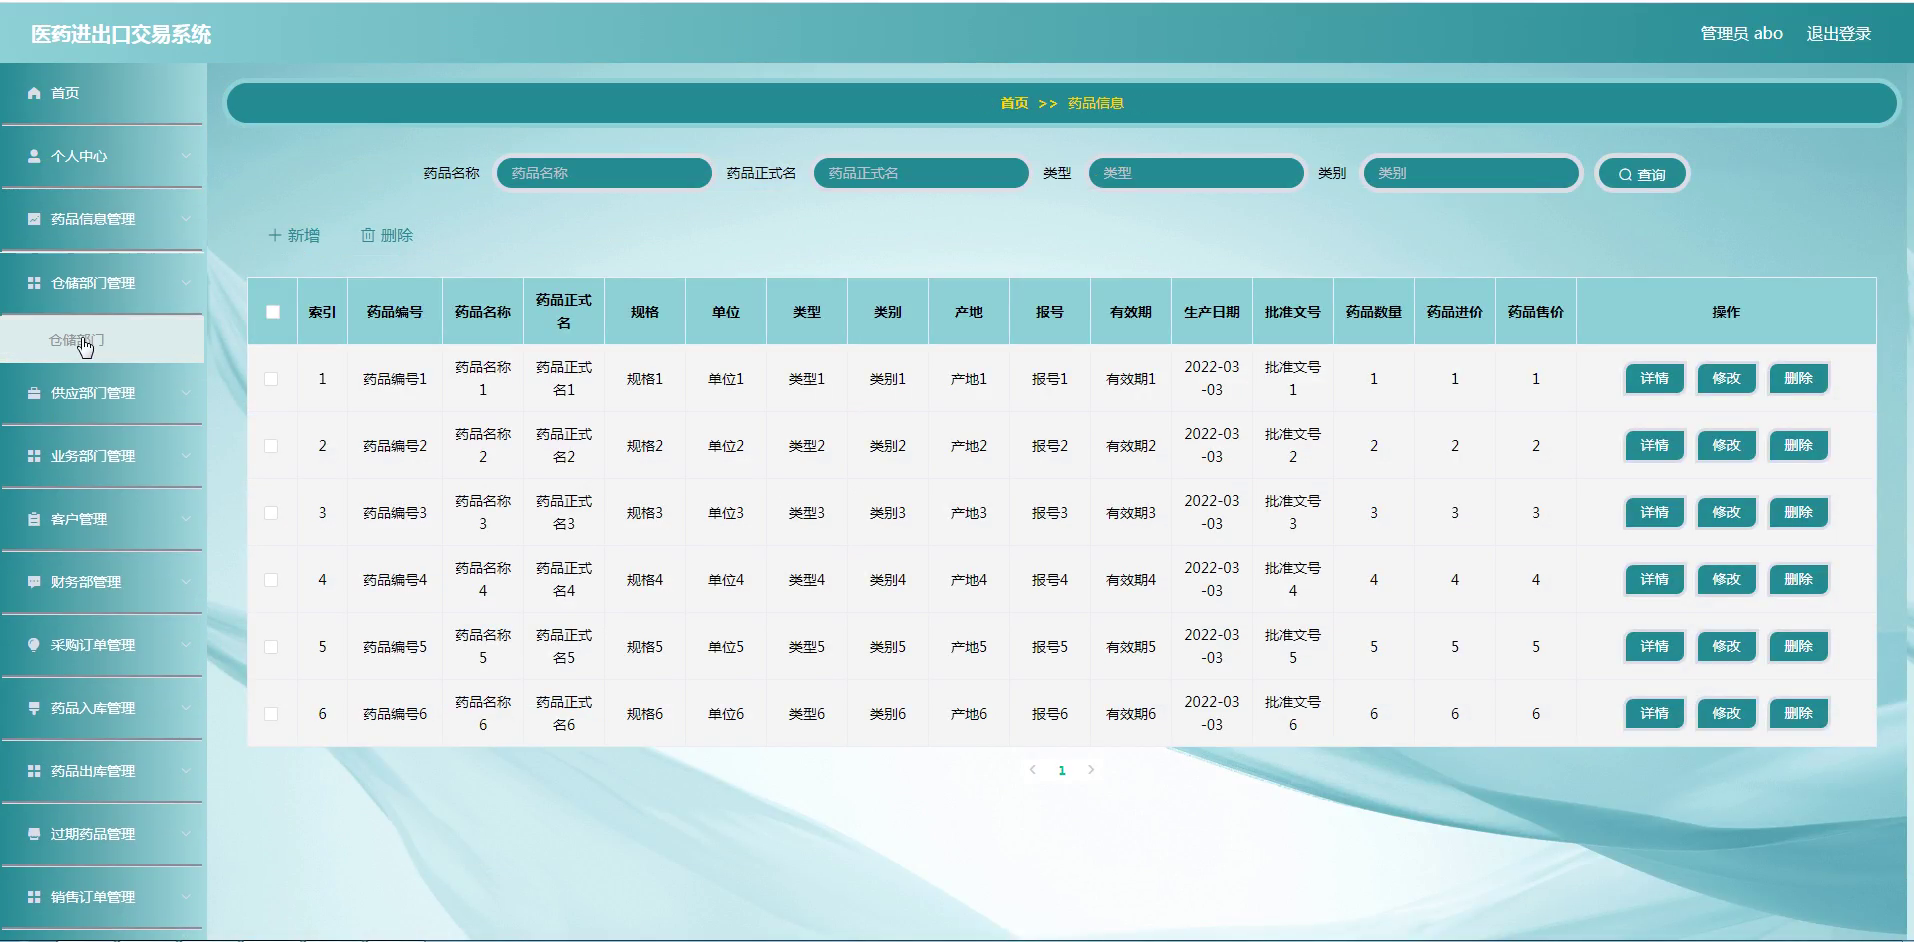The image size is (1914, 942).
Task: Focus the 类别 search input
Action: coord(1471,173)
